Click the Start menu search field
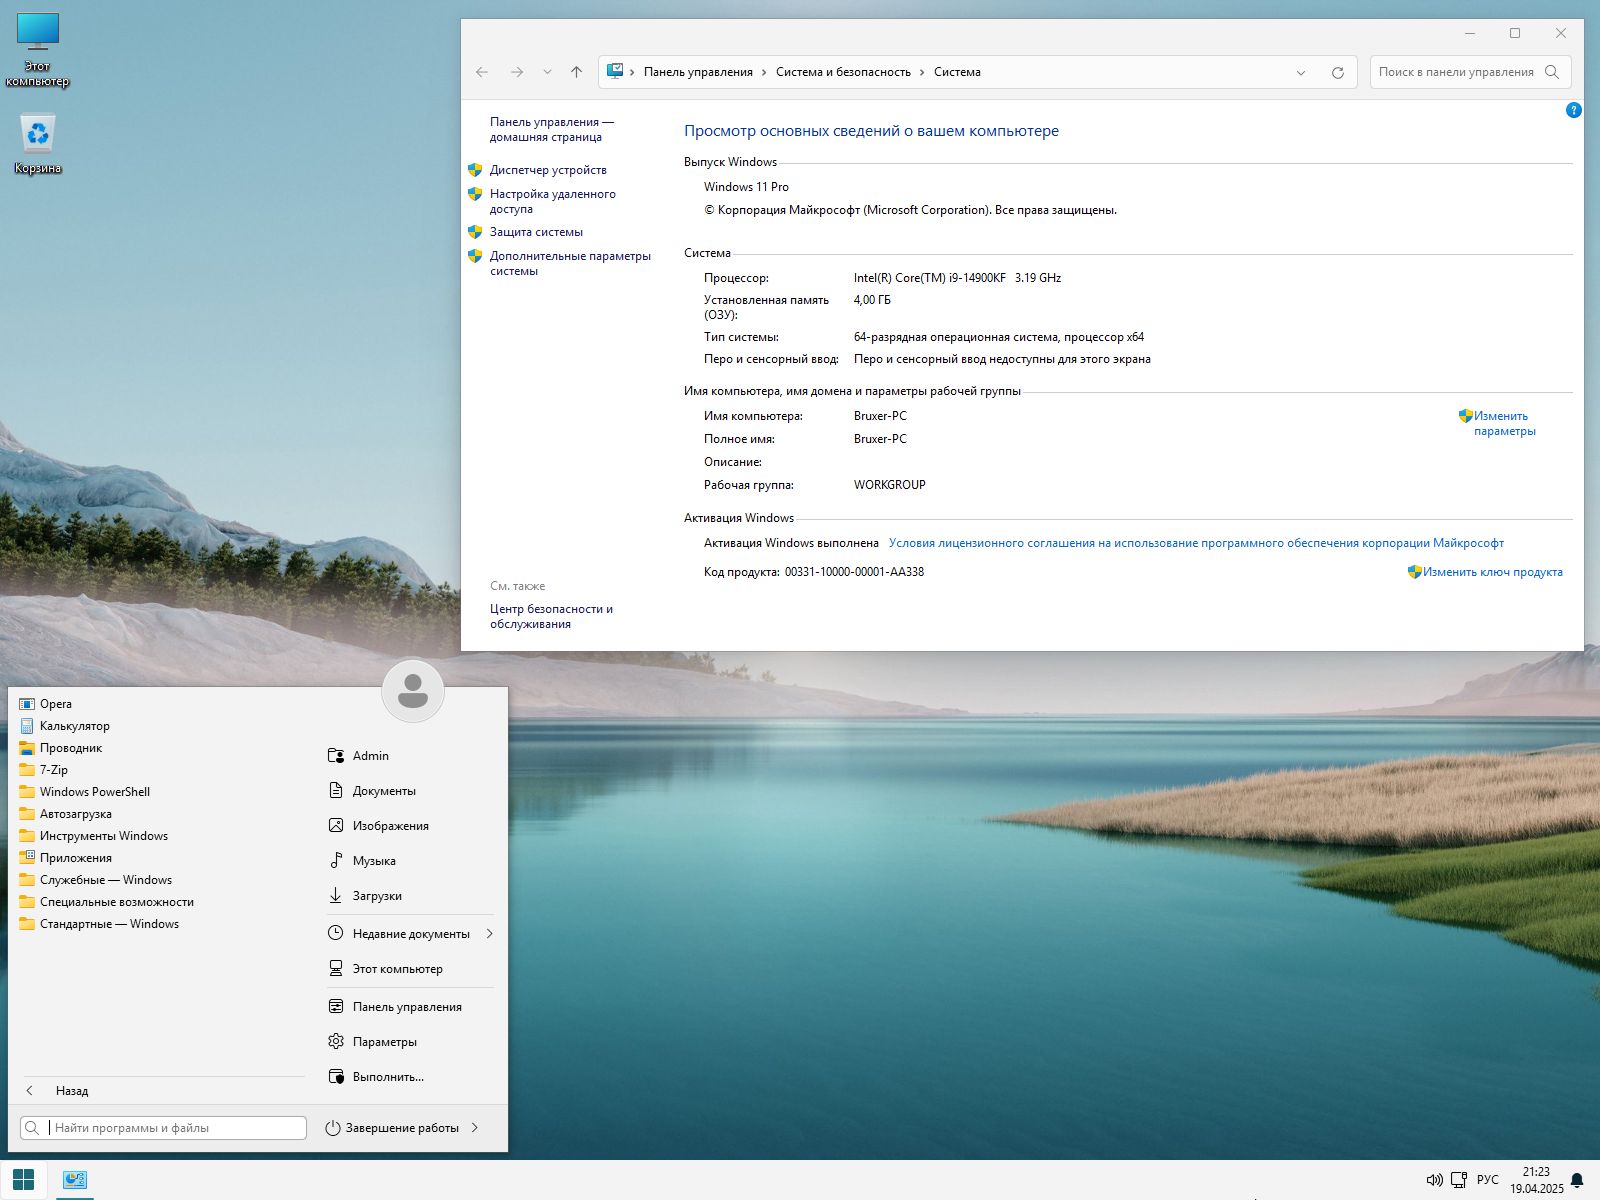 (x=175, y=1128)
